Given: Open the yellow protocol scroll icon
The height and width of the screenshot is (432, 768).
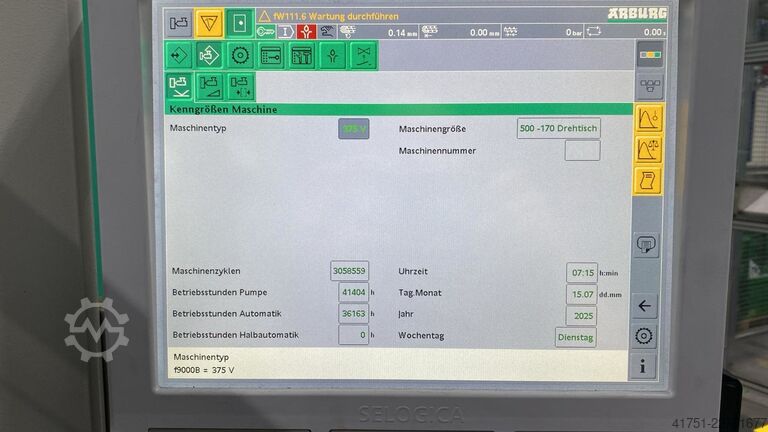Looking at the screenshot, I should 648,180.
